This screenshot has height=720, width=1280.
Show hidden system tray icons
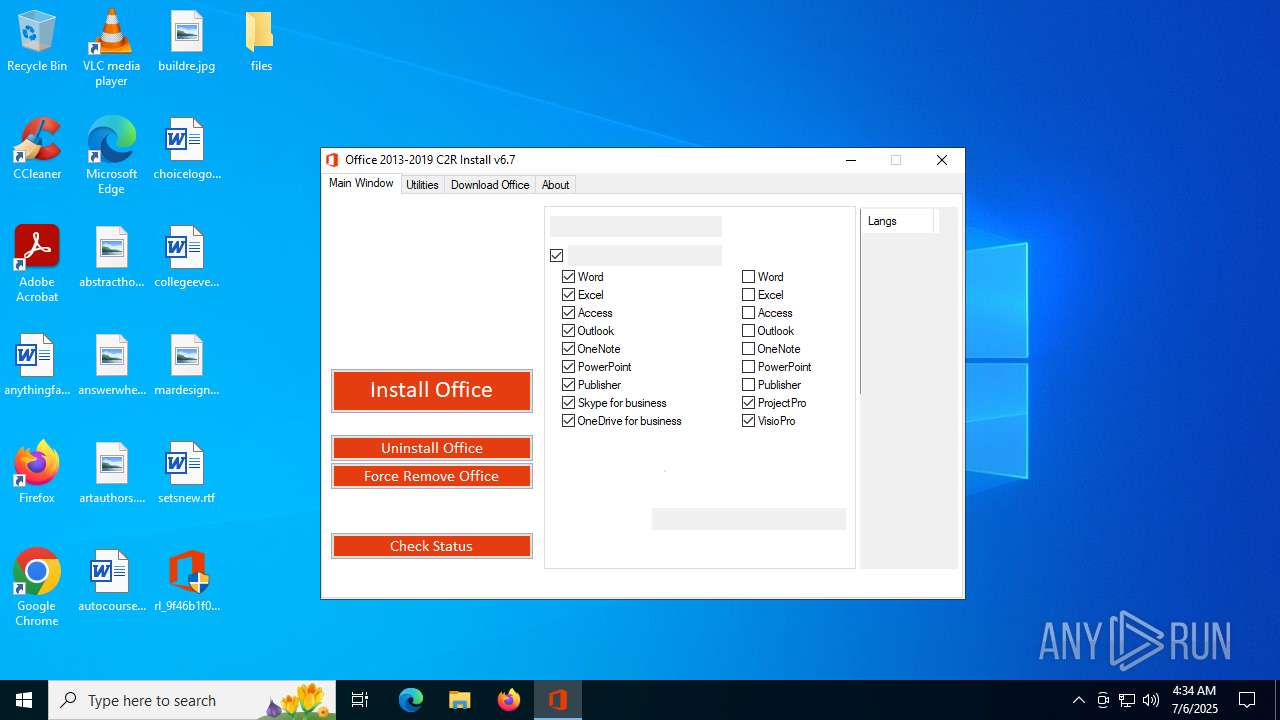(1078, 700)
